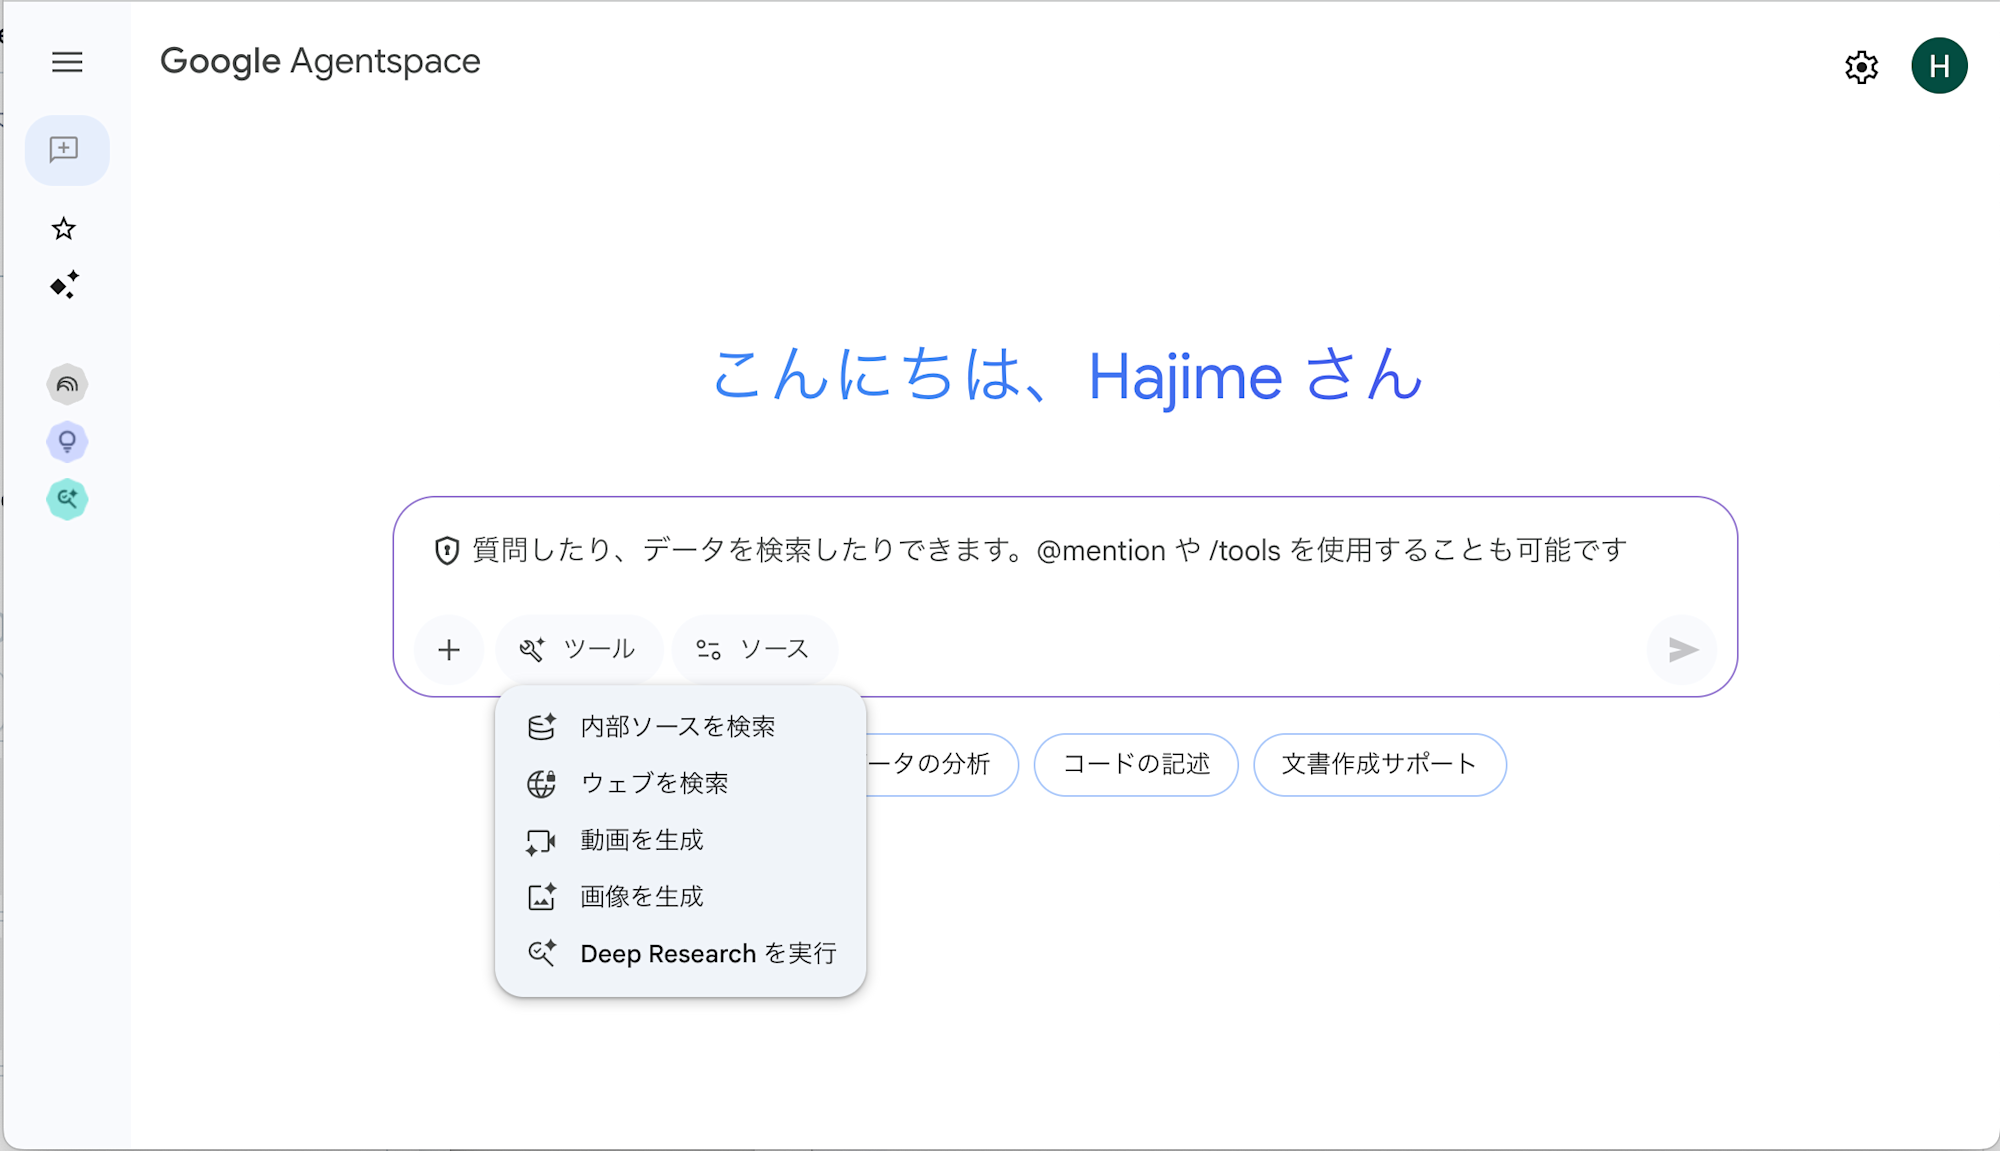This screenshot has height=1151, width=2000.
Task: Open the H account avatar
Action: tap(1939, 66)
